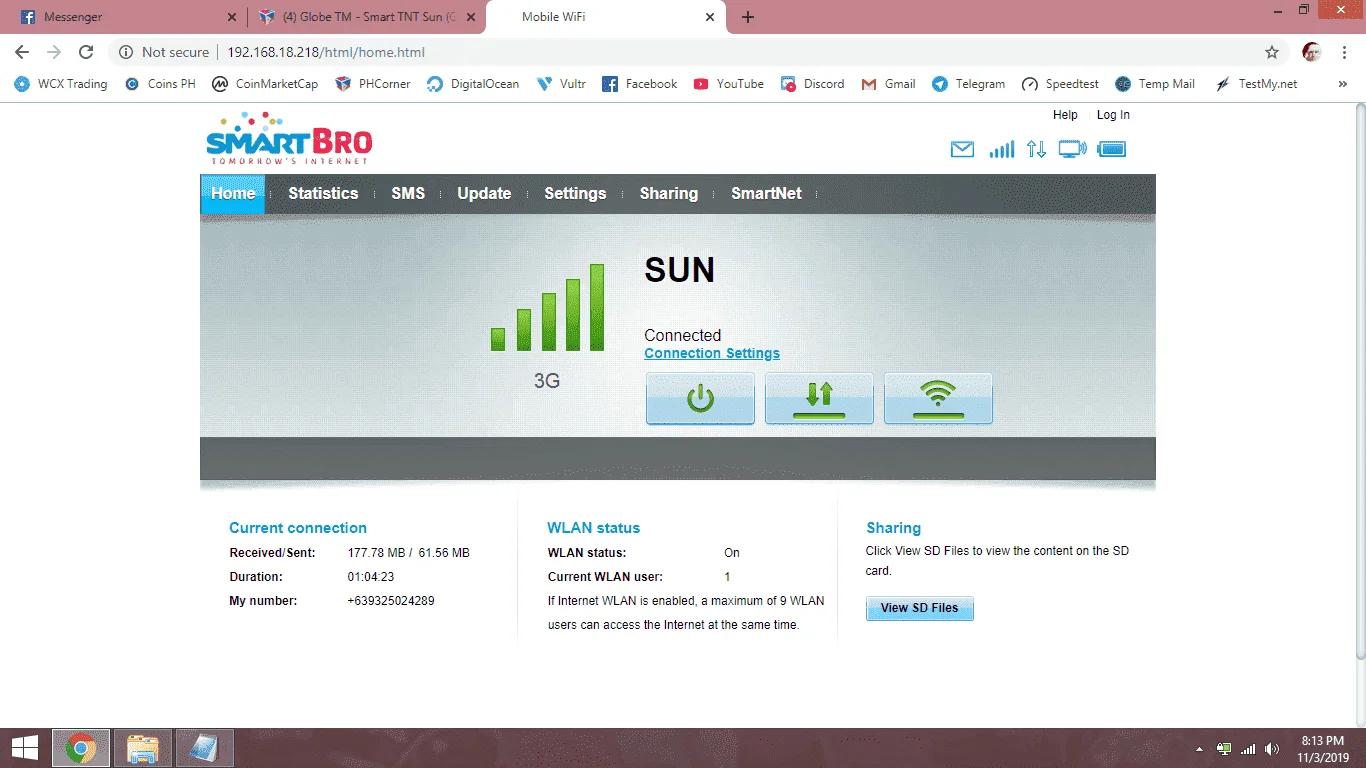This screenshot has width=1366, height=768.
Task: Show hidden system tray icons
Action: [1199, 749]
